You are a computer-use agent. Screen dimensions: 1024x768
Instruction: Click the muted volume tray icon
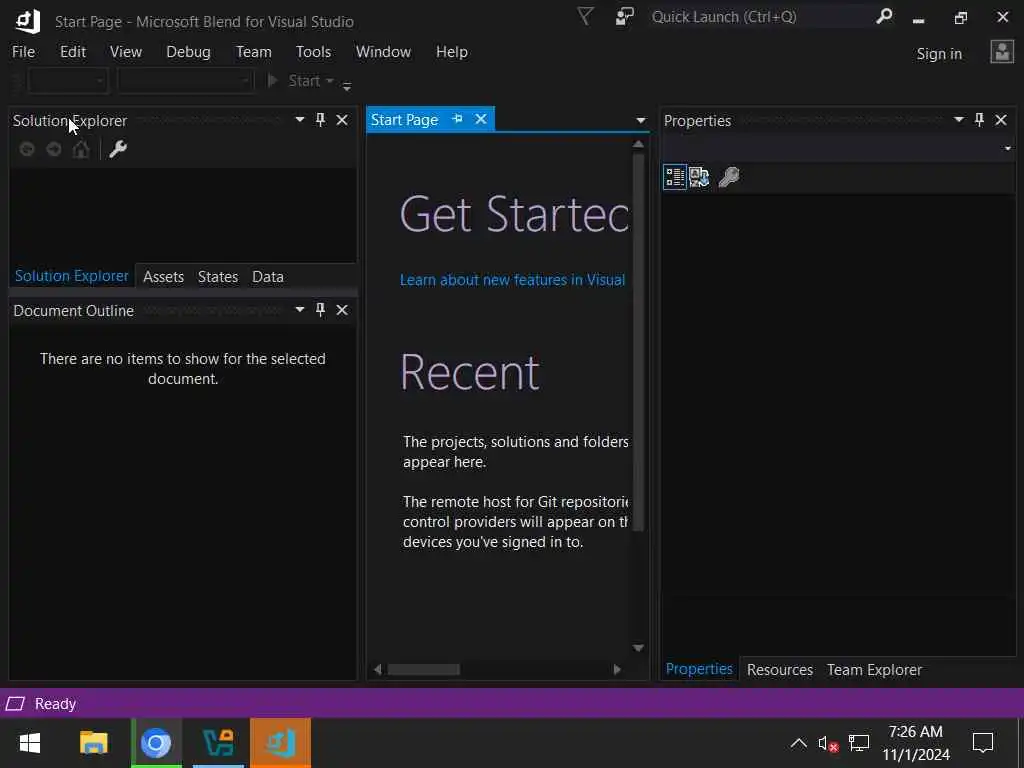click(x=827, y=744)
